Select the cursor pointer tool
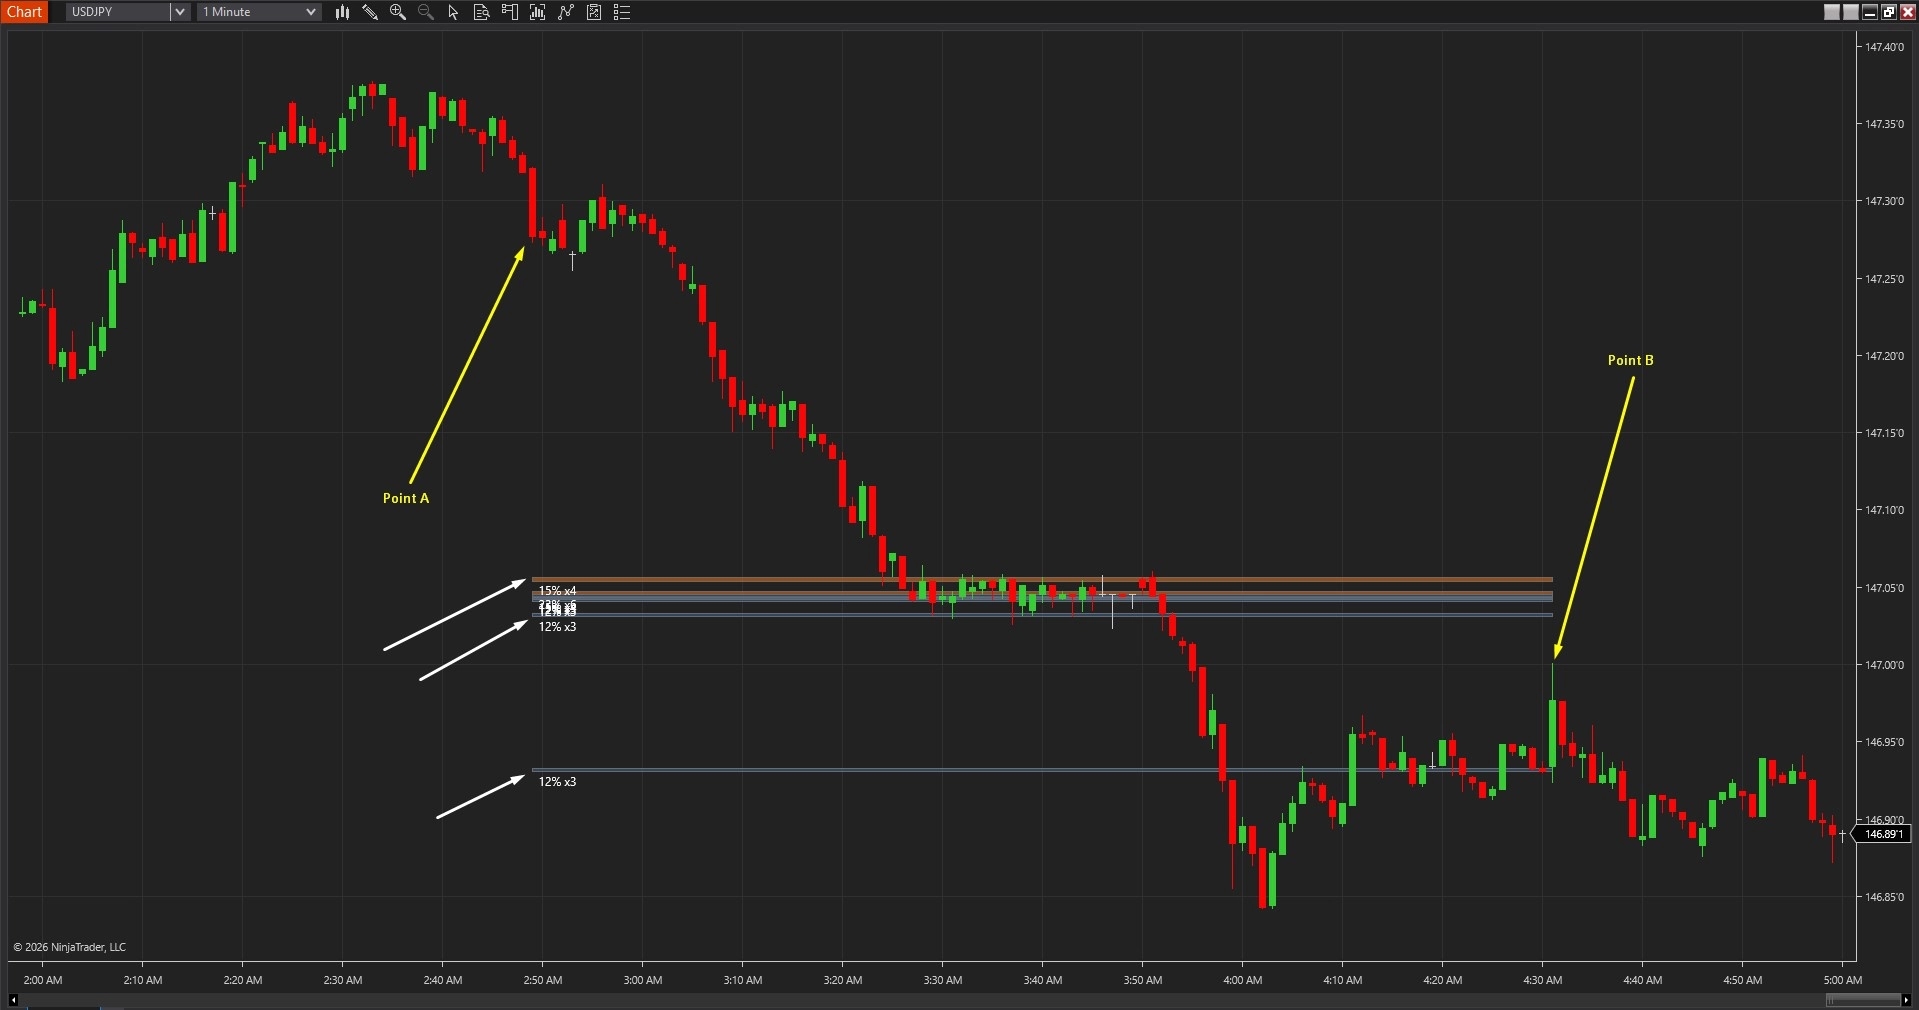Screen dimensions: 1919x1010 [x=453, y=12]
